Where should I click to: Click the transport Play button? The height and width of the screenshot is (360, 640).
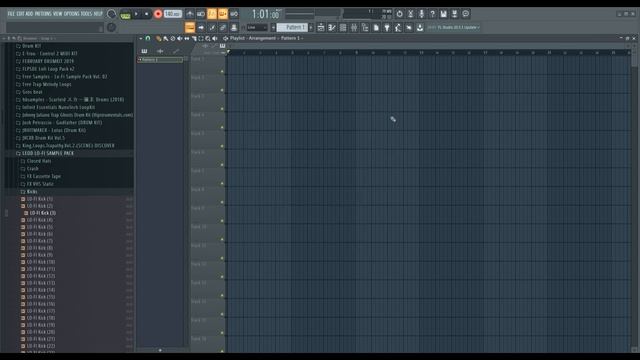tap(136, 14)
